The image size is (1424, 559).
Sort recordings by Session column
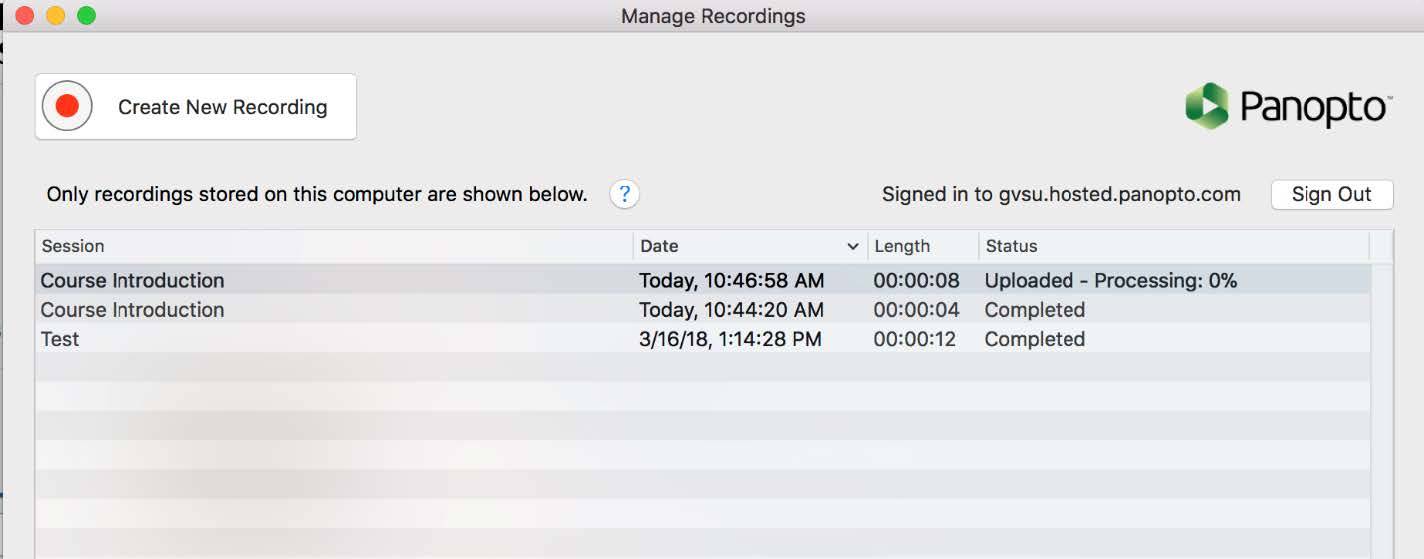[x=73, y=246]
